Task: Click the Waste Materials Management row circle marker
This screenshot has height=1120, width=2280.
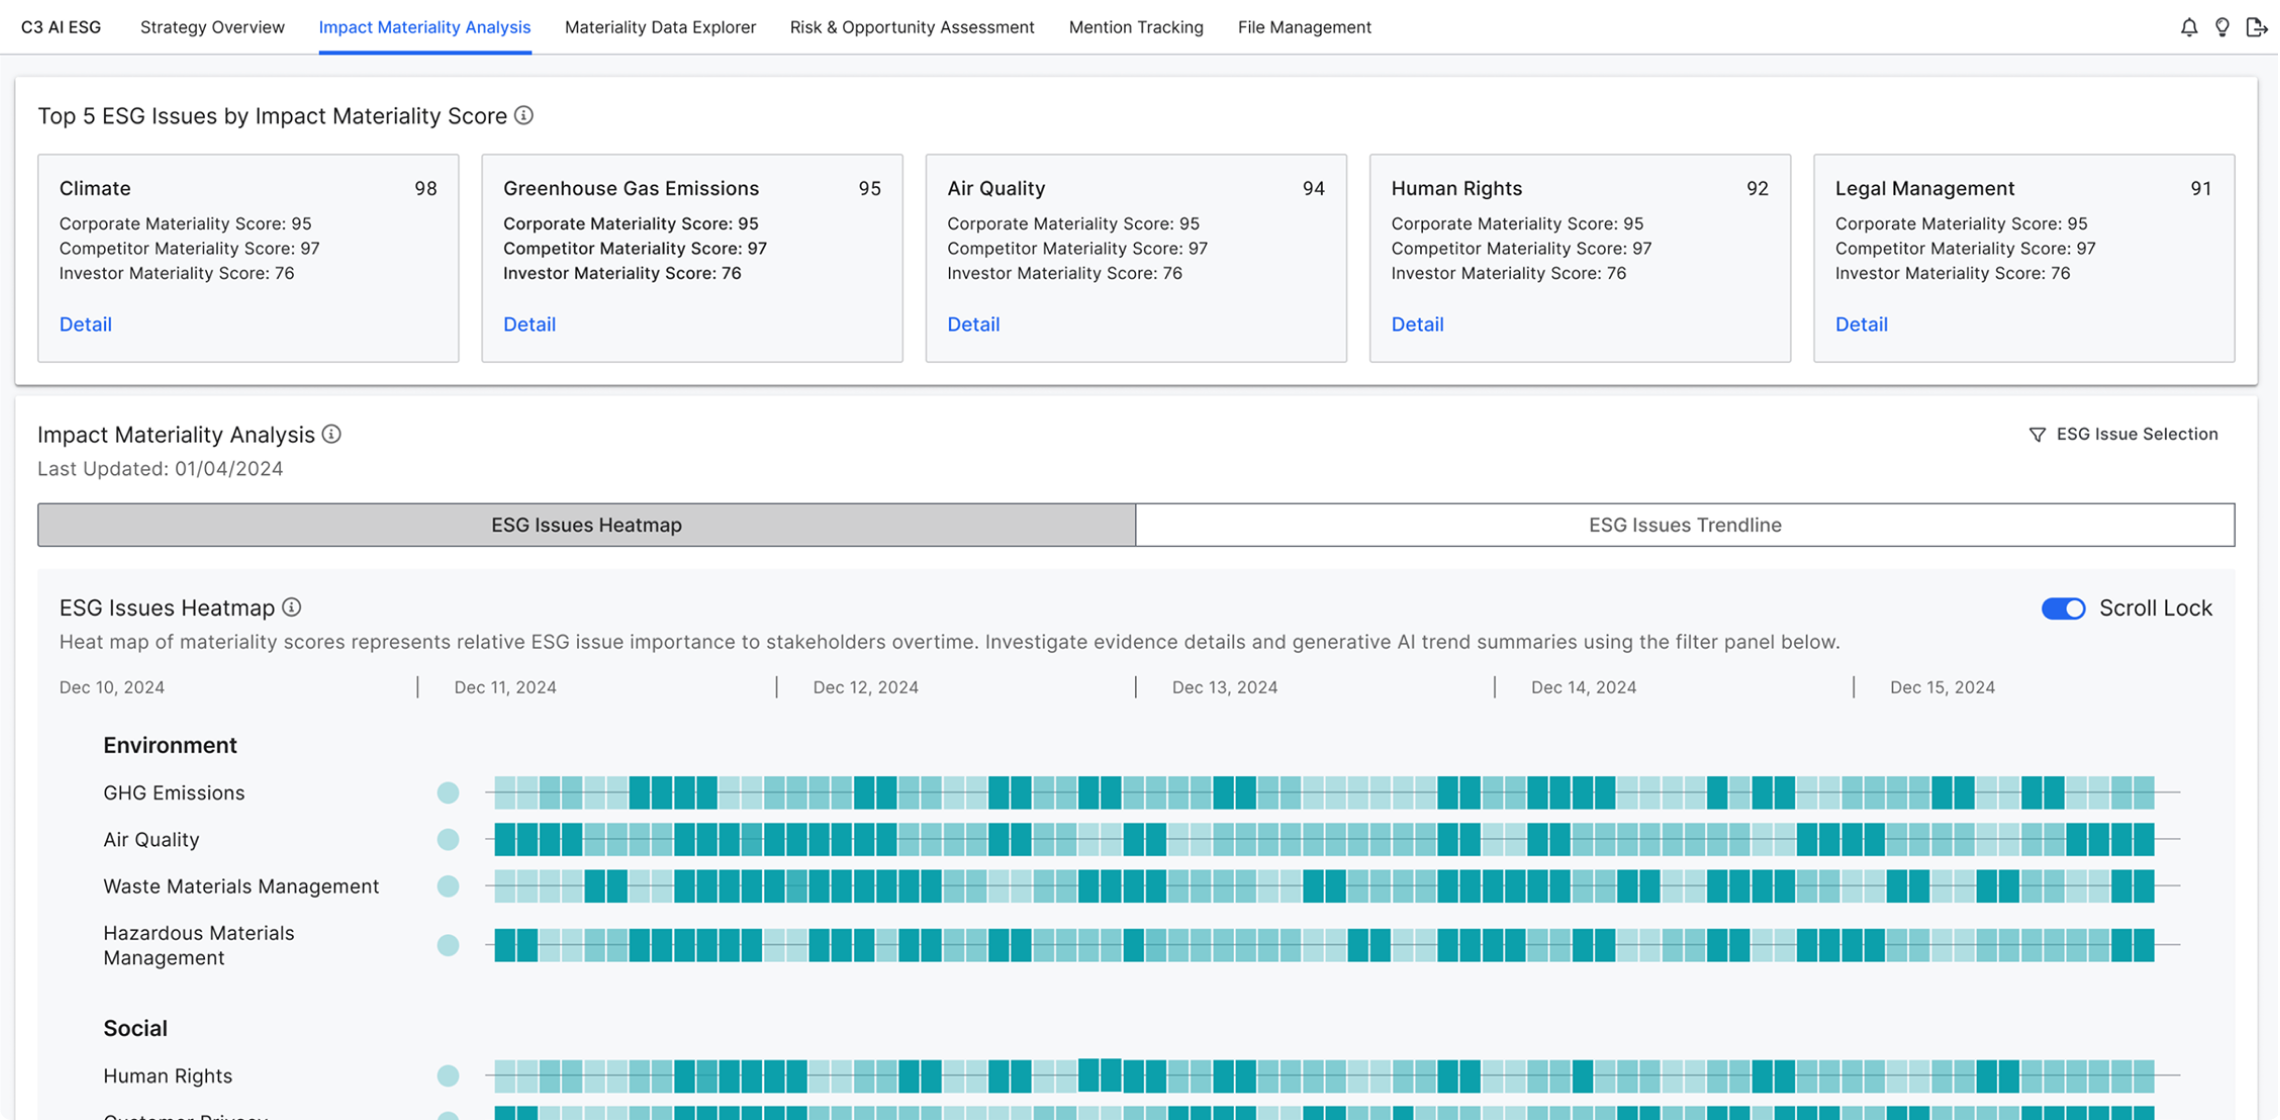Action: point(448,886)
